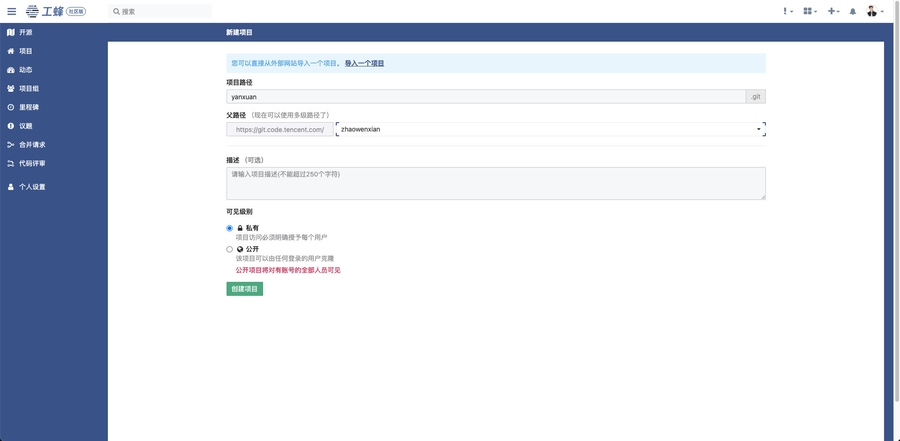Click the 创建项目 button
Image resolution: width=900 pixels, height=441 pixels.
click(244, 289)
